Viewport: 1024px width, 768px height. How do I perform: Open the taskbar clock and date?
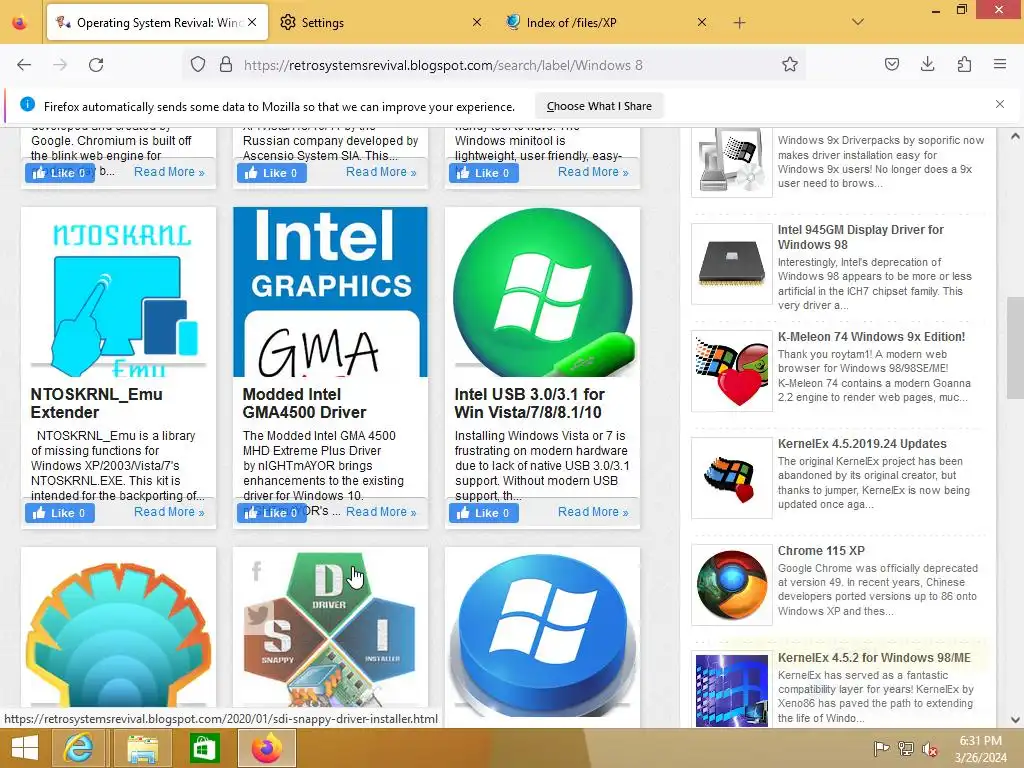980,749
